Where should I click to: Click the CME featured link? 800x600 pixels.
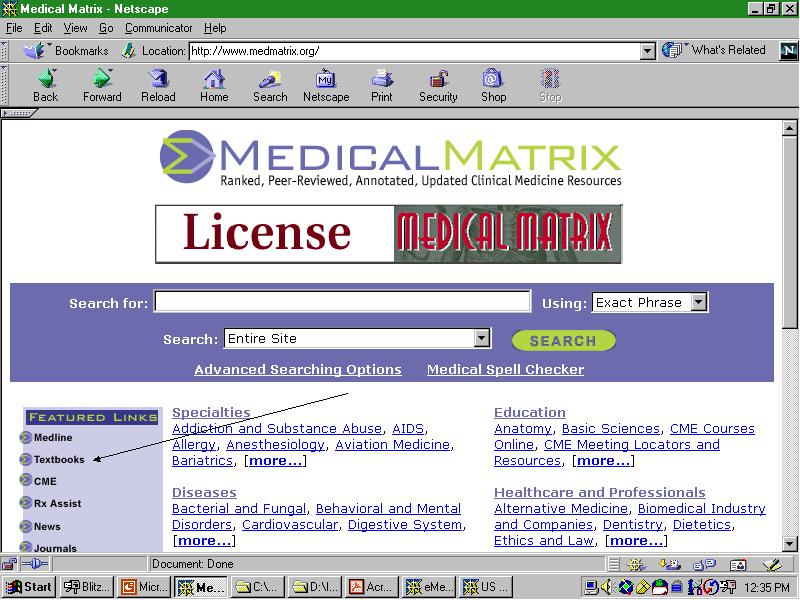pyautogui.click(x=45, y=481)
